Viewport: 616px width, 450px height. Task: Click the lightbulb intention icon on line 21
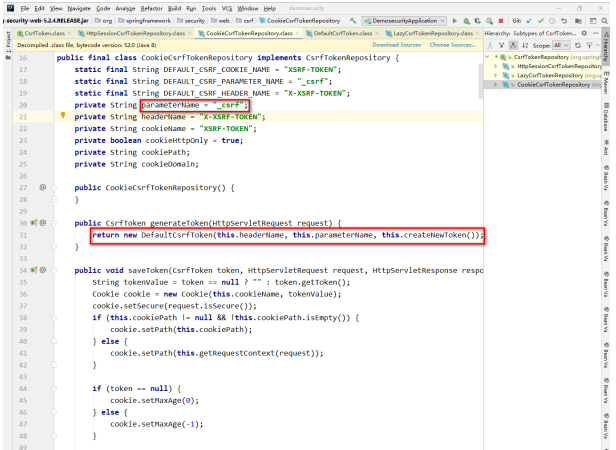pyautogui.click(x=63, y=115)
